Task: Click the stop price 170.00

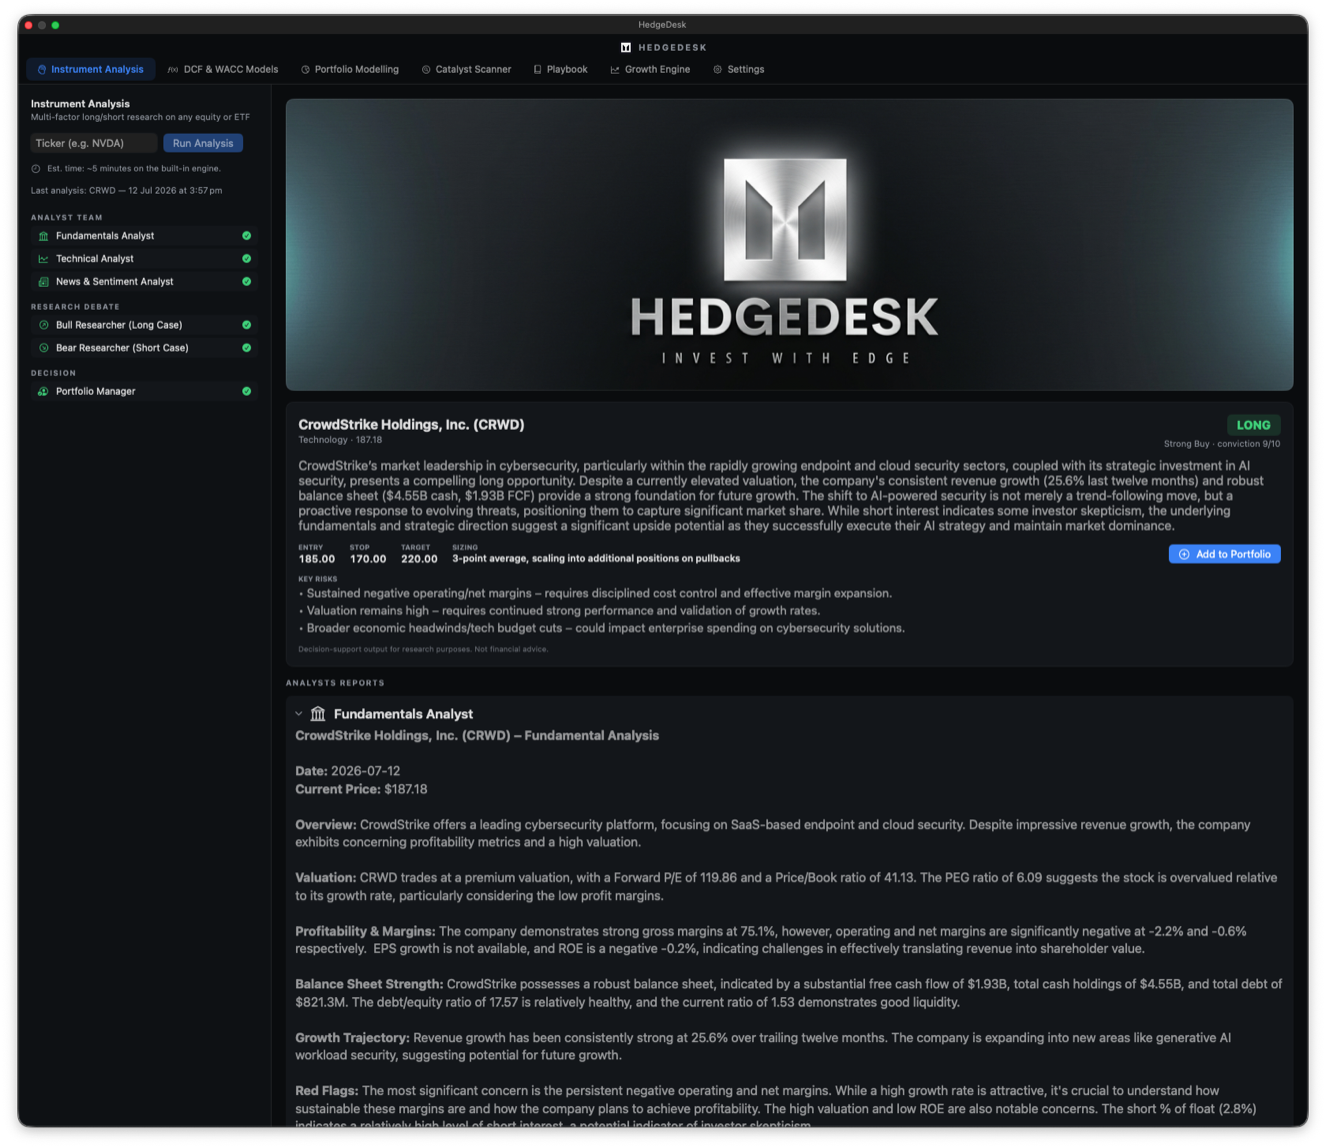Action: tap(368, 559)
